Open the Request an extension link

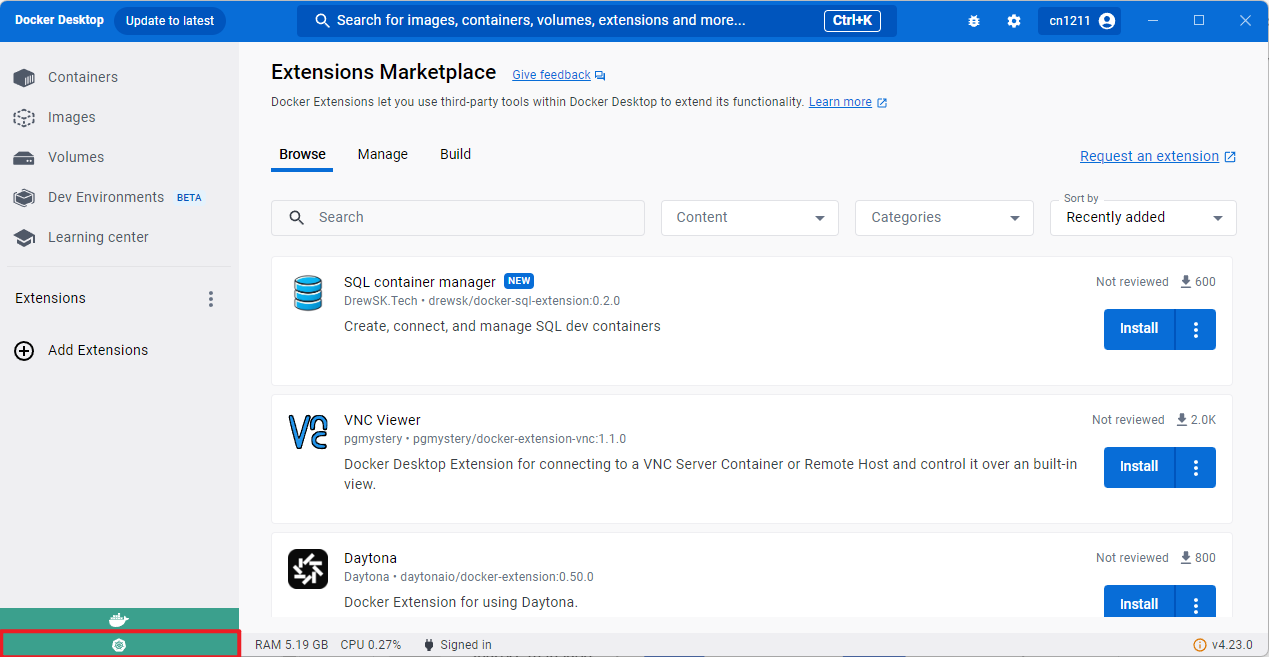(1150, 156)
